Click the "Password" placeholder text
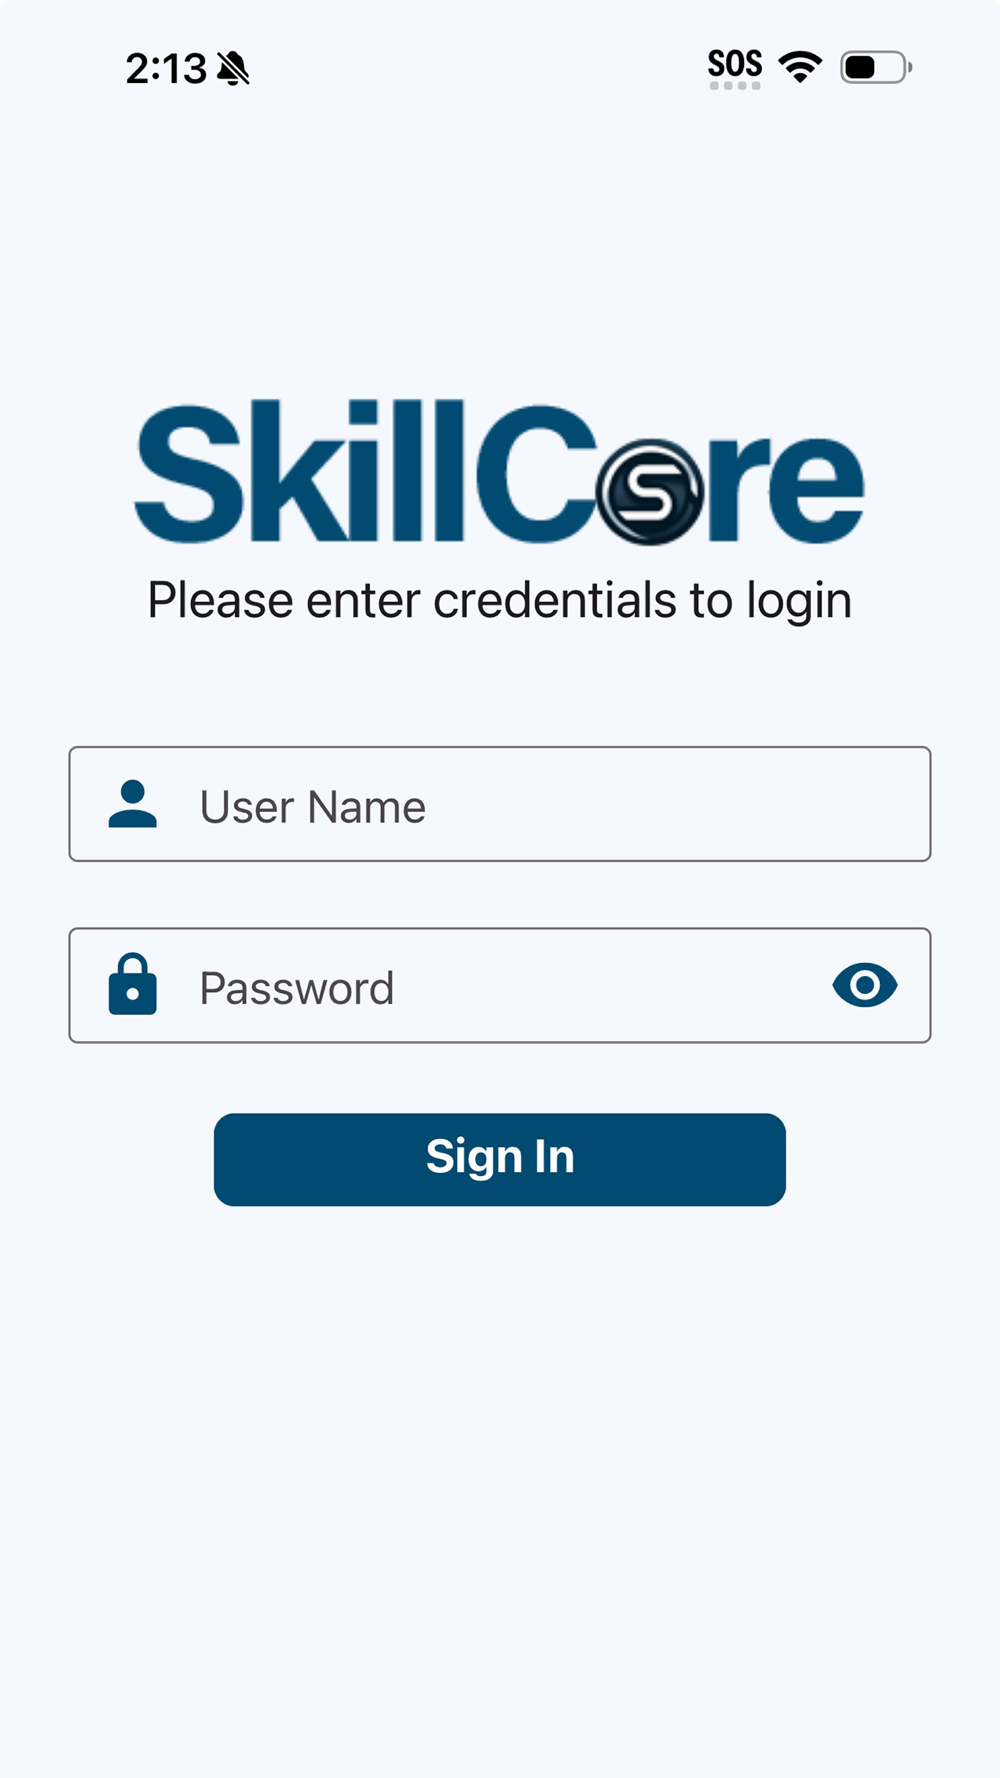1000x1778 pixels. coord(297,988)
